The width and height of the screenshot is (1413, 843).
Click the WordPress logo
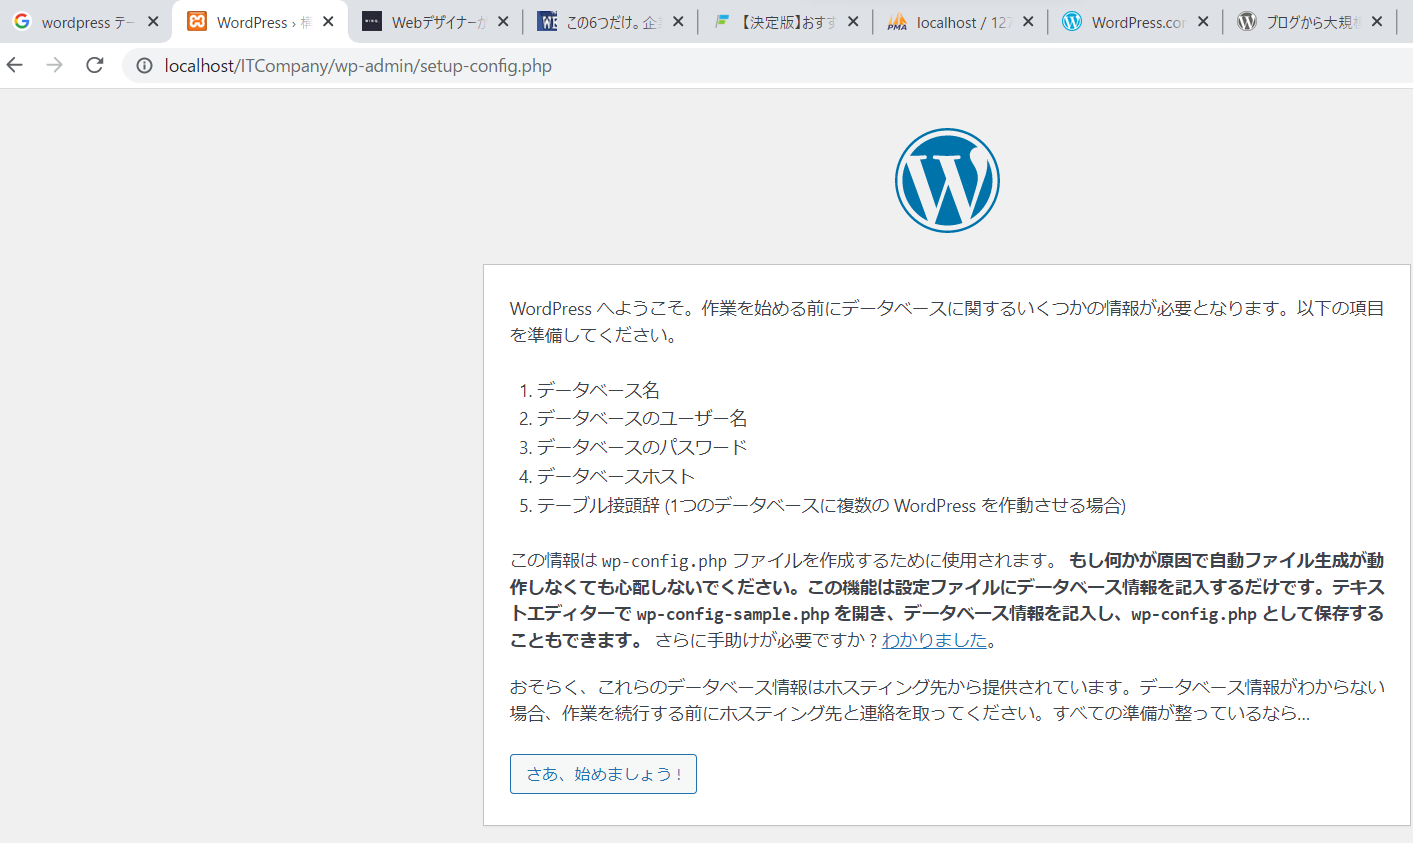pyautogui.click(x=946, y=180)
